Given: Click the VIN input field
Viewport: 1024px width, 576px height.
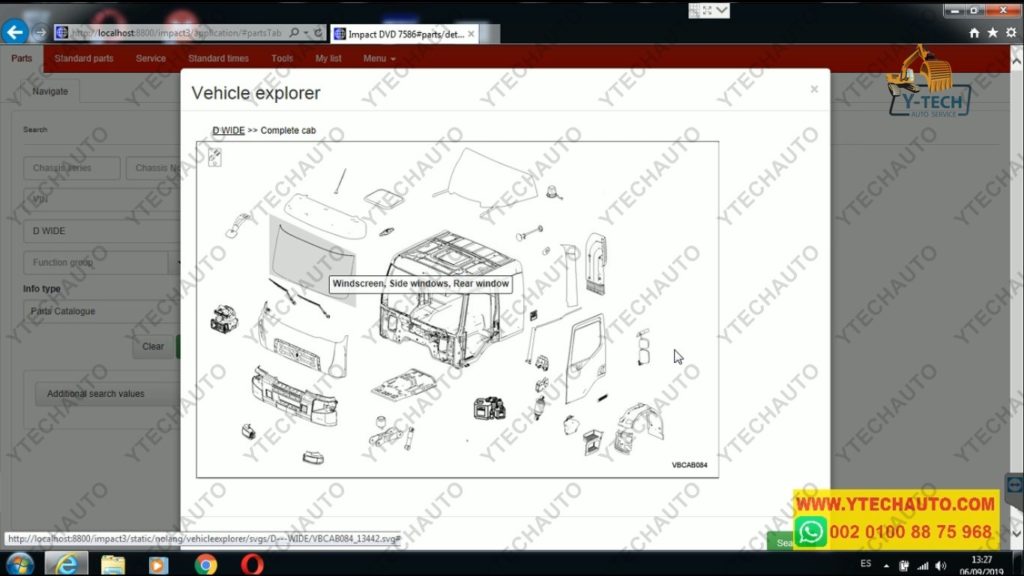Looking at the screenshot, I should pyautogui.click(x=102, y=199).
